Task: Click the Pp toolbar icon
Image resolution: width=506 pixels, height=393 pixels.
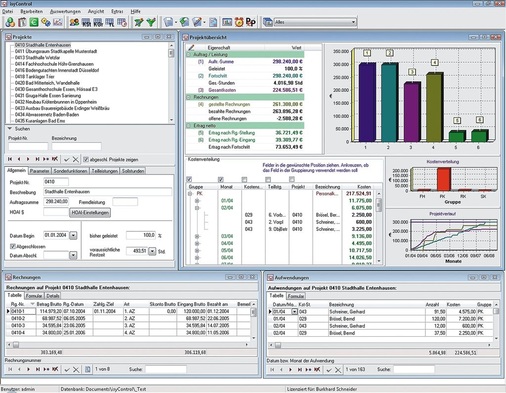Action: click(250, 22)
